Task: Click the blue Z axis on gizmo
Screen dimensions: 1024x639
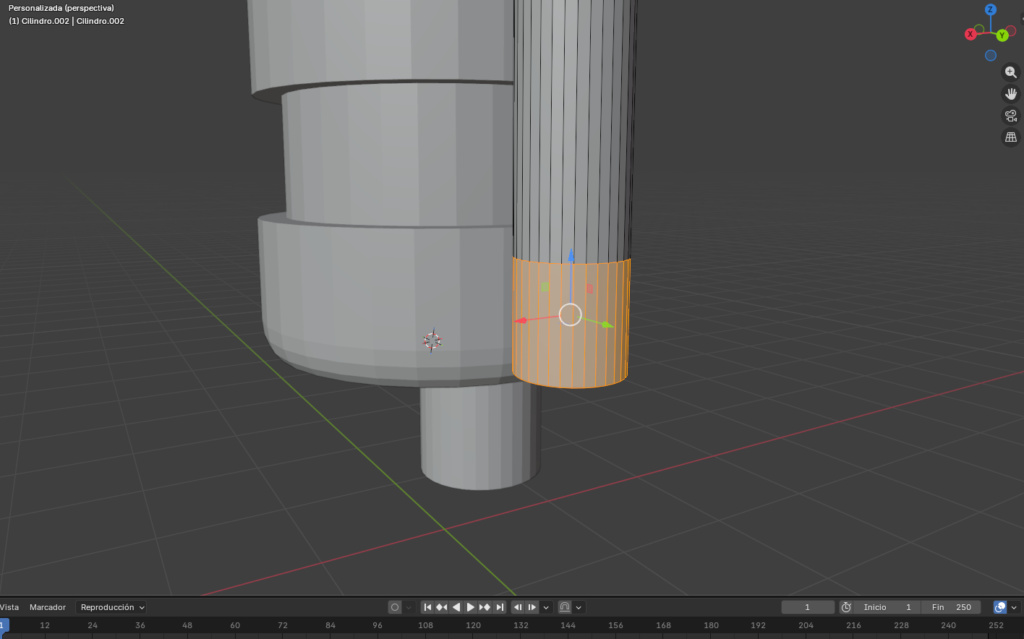Action: tap(990, 10)
